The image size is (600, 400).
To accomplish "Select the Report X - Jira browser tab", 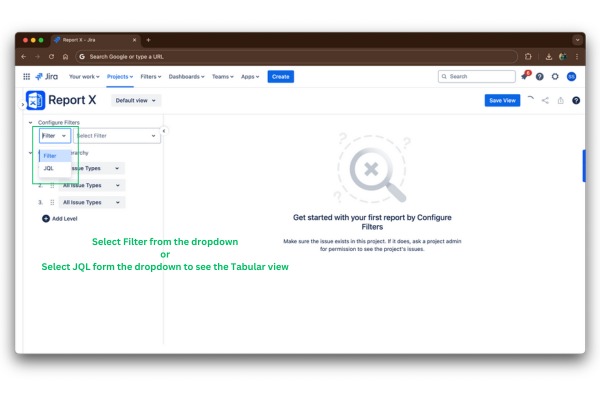I will [x=96, y=40].
